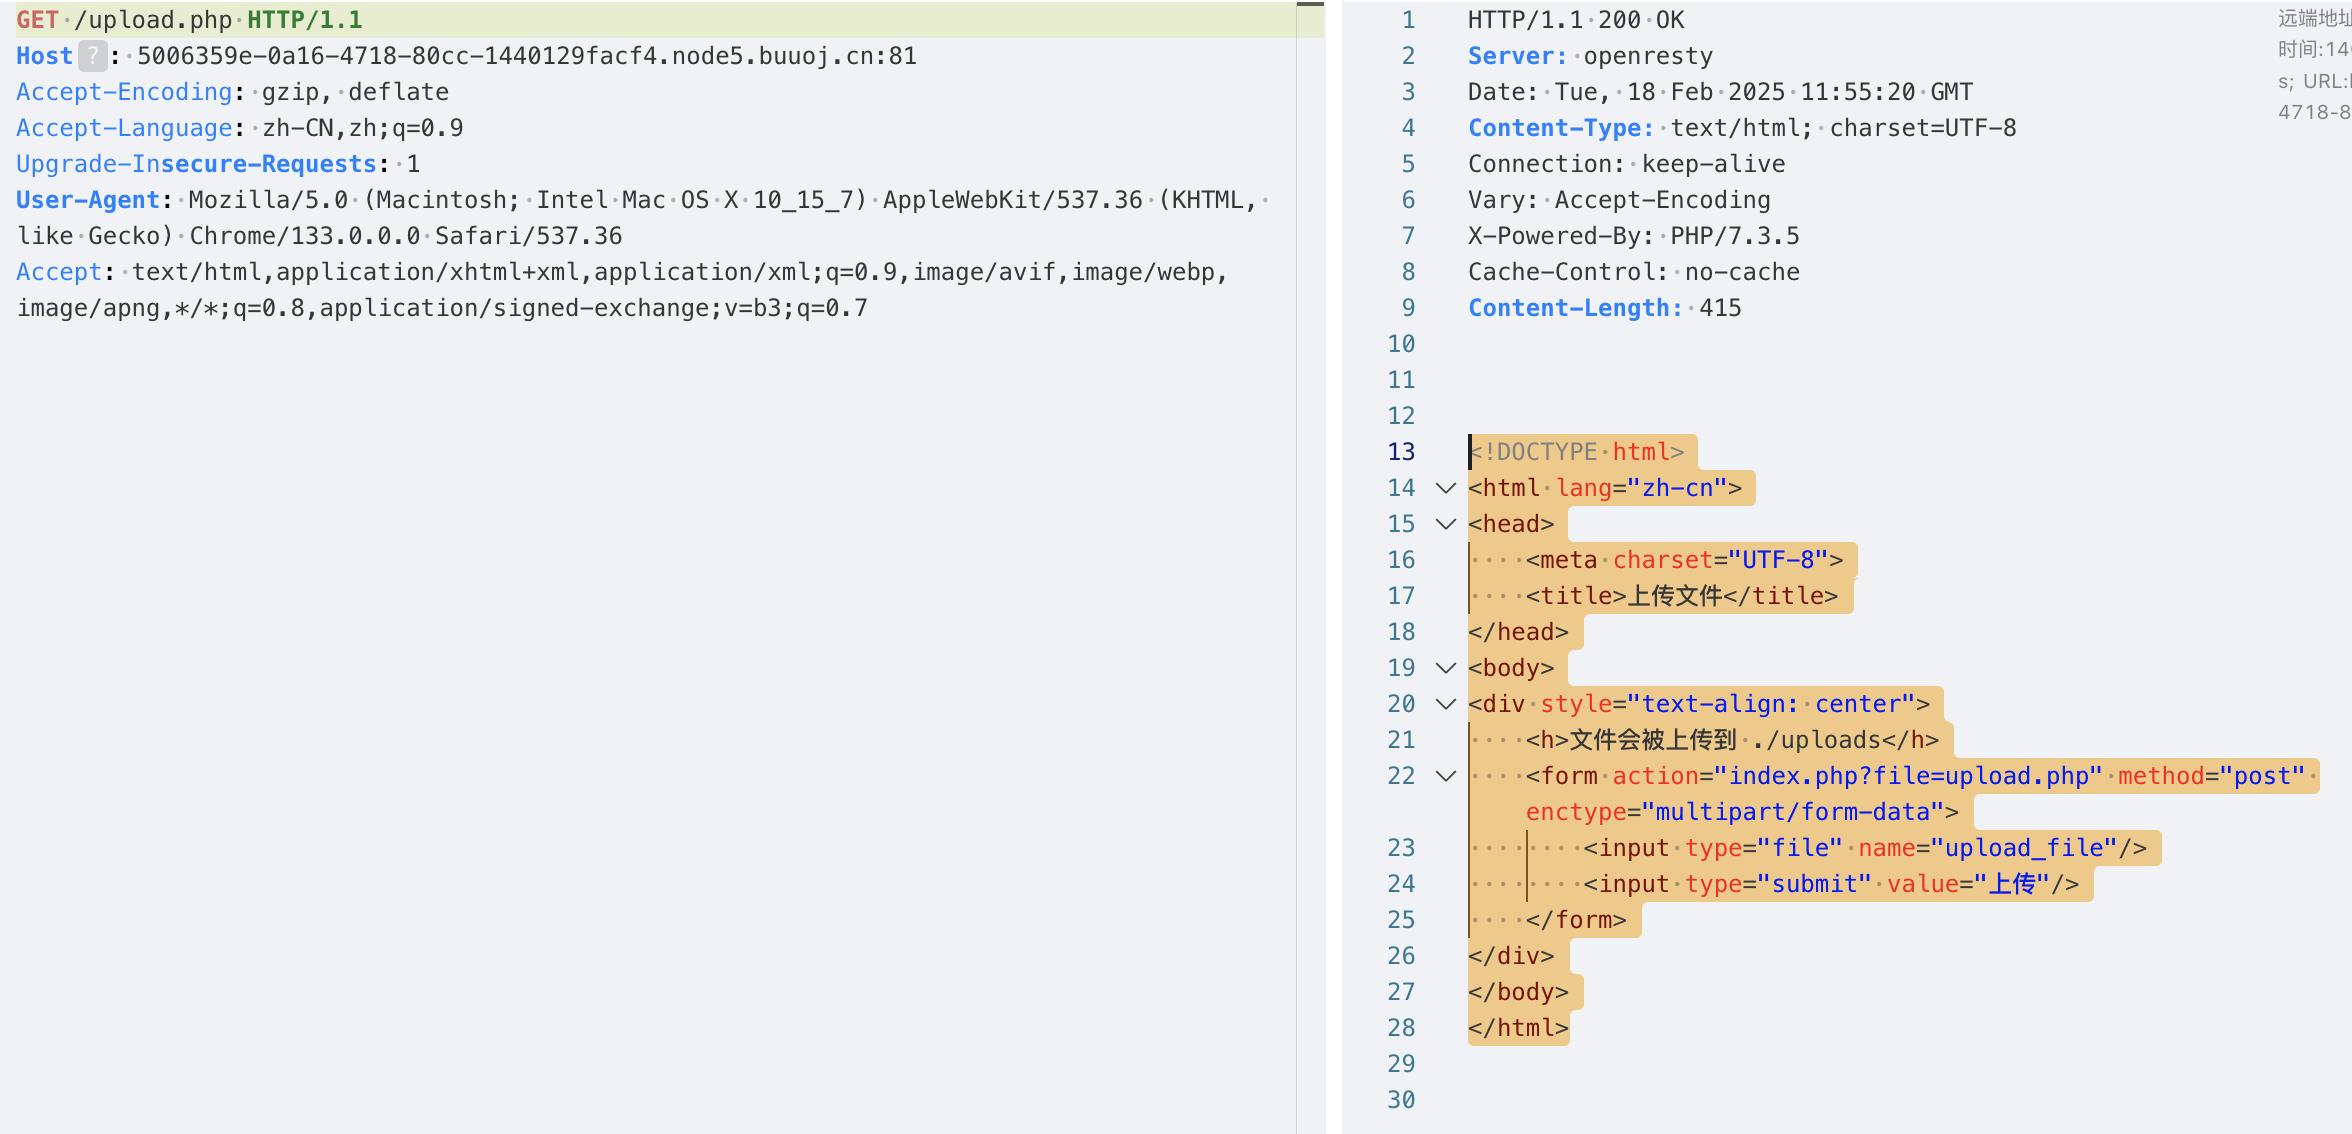This screenshot has height=1134, width=2352.
Task: Click the Upgrade-Insecure-Requests header name
Action: pos(196,164)
